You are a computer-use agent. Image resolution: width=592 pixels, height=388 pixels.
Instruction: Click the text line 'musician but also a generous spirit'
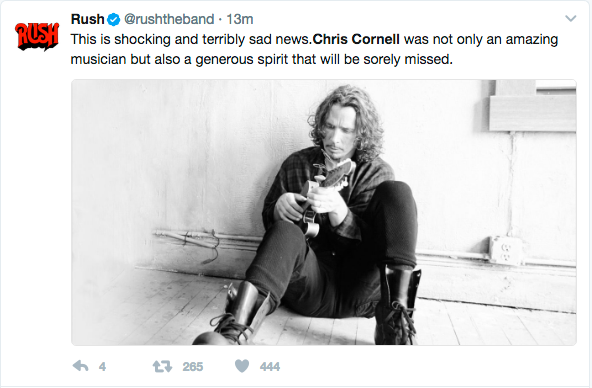pyautogui.click(x=262, y=59)
